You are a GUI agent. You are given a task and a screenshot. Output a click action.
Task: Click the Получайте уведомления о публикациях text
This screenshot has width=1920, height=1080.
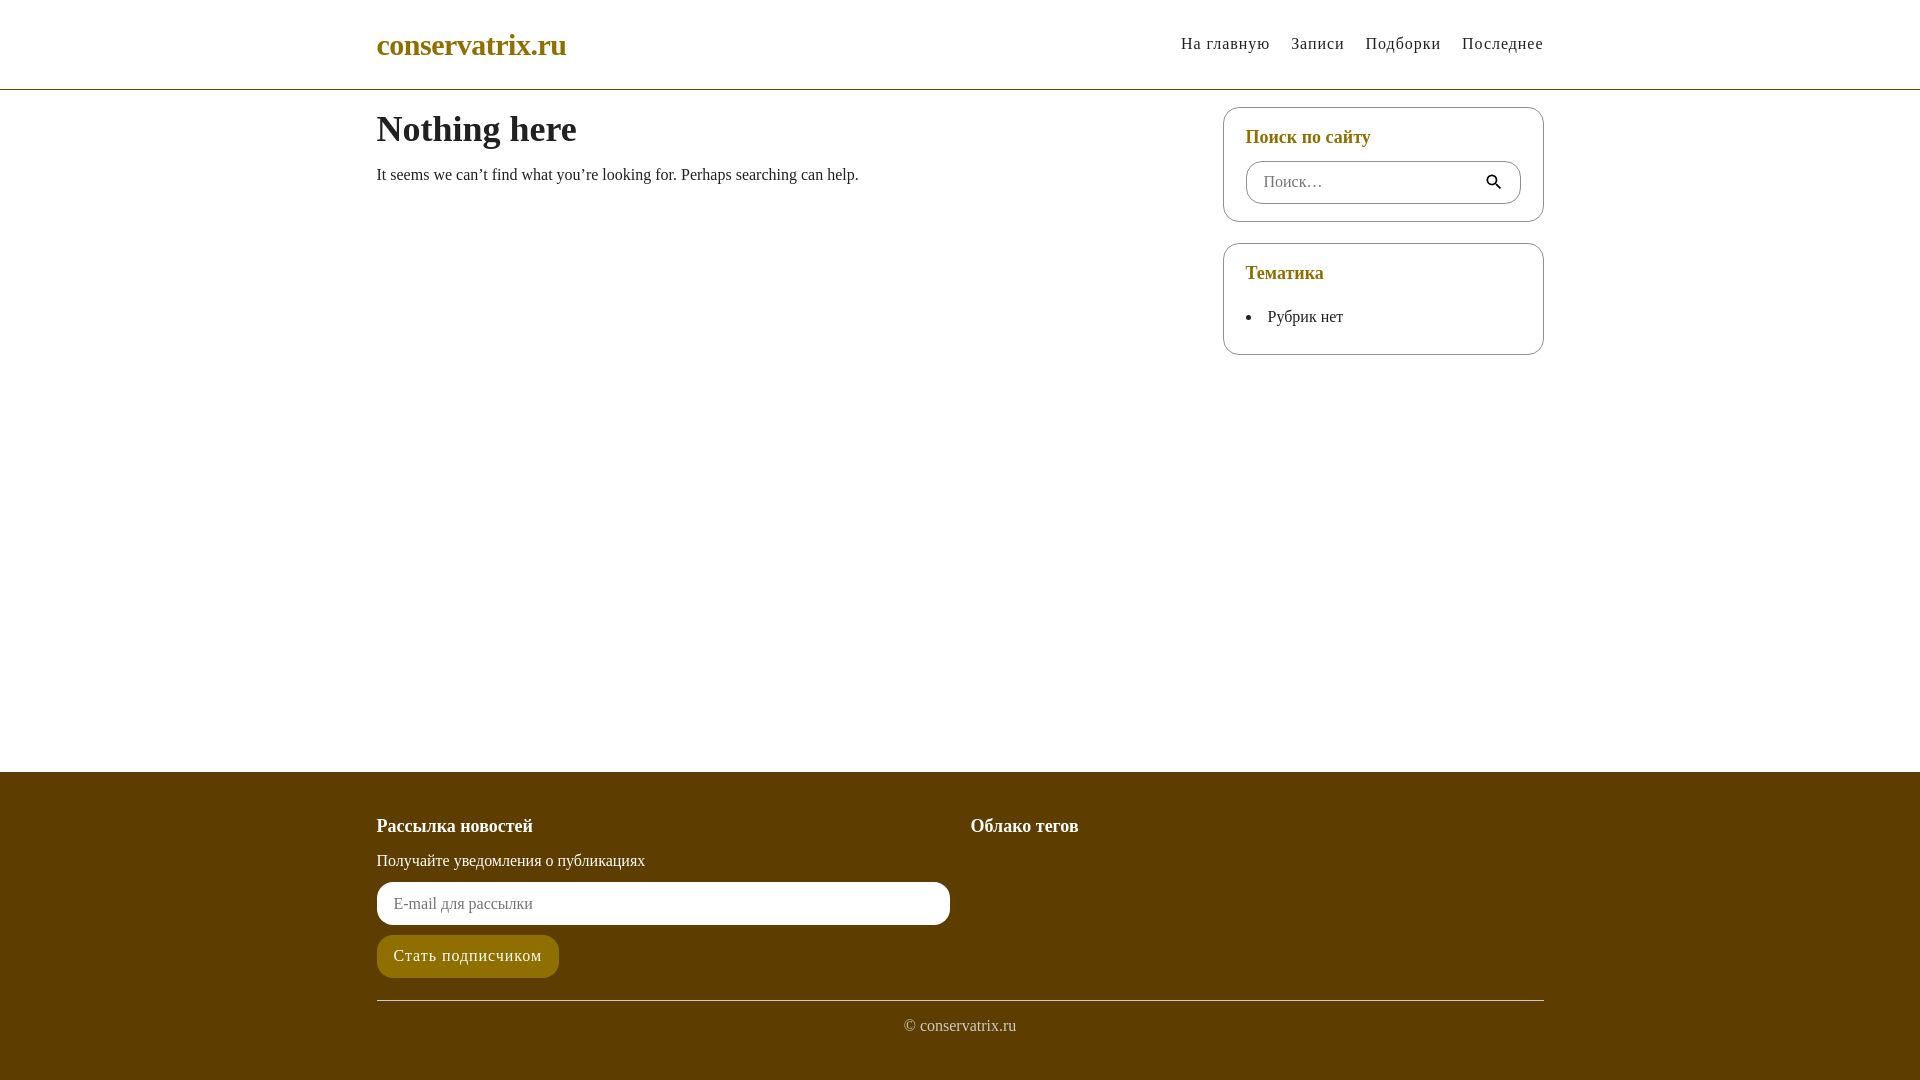510,861
